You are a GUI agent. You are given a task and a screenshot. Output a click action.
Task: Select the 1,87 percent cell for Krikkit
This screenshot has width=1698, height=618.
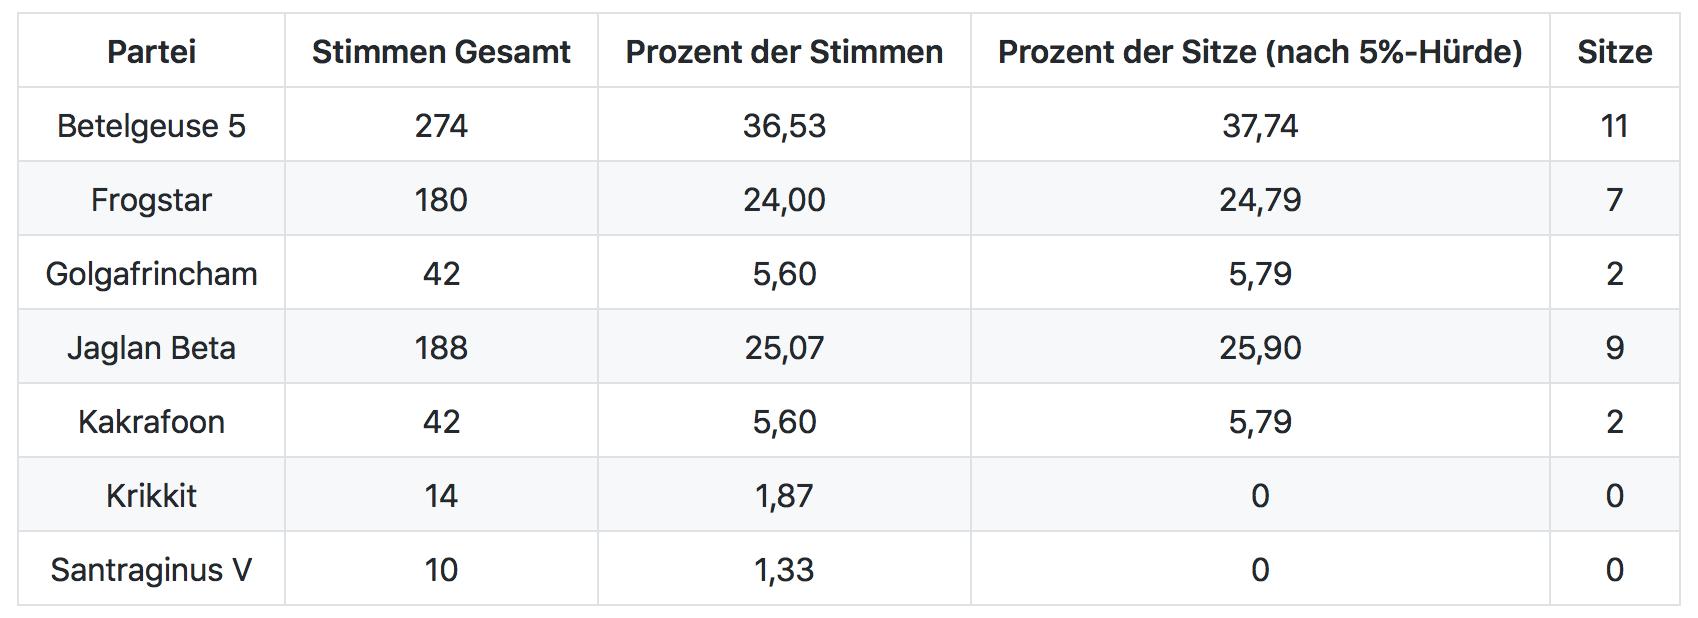pos(784,496)
